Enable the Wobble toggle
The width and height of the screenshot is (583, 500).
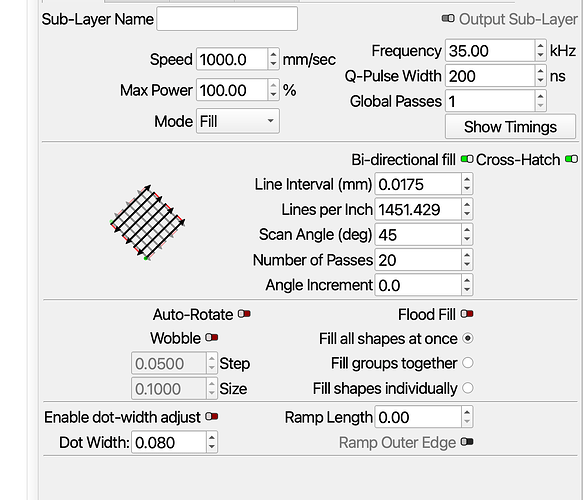pos(212,338)
